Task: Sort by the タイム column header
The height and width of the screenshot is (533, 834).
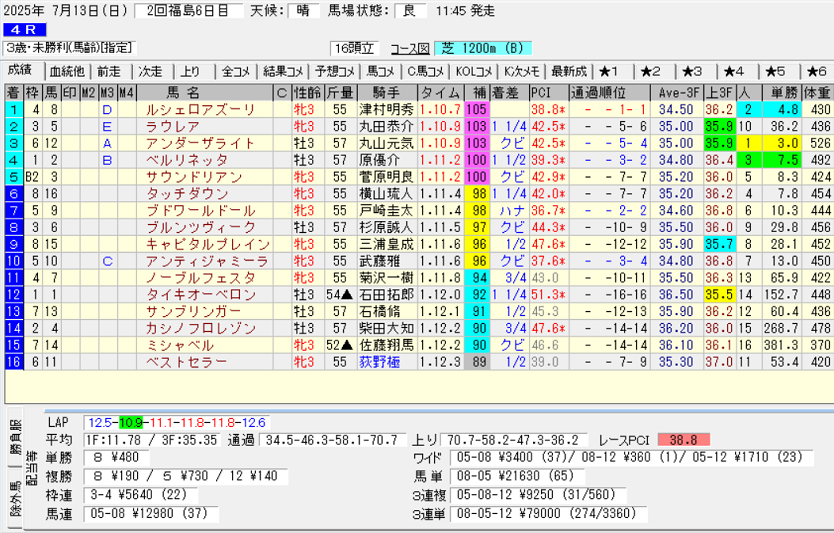Action: 440,91
